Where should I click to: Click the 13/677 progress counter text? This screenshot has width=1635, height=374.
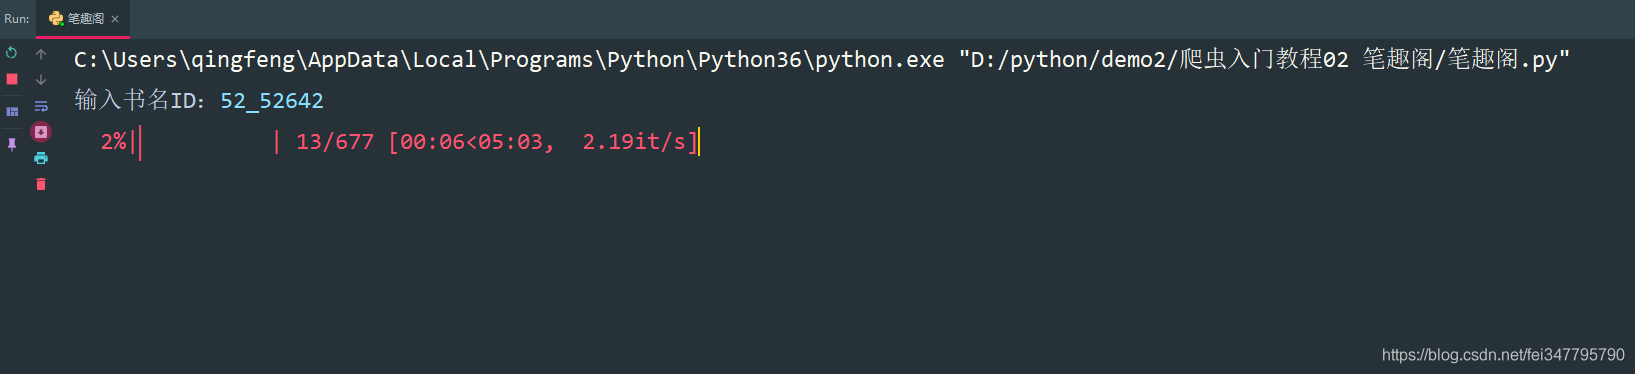pyautogui.click(x=335, y=142)
